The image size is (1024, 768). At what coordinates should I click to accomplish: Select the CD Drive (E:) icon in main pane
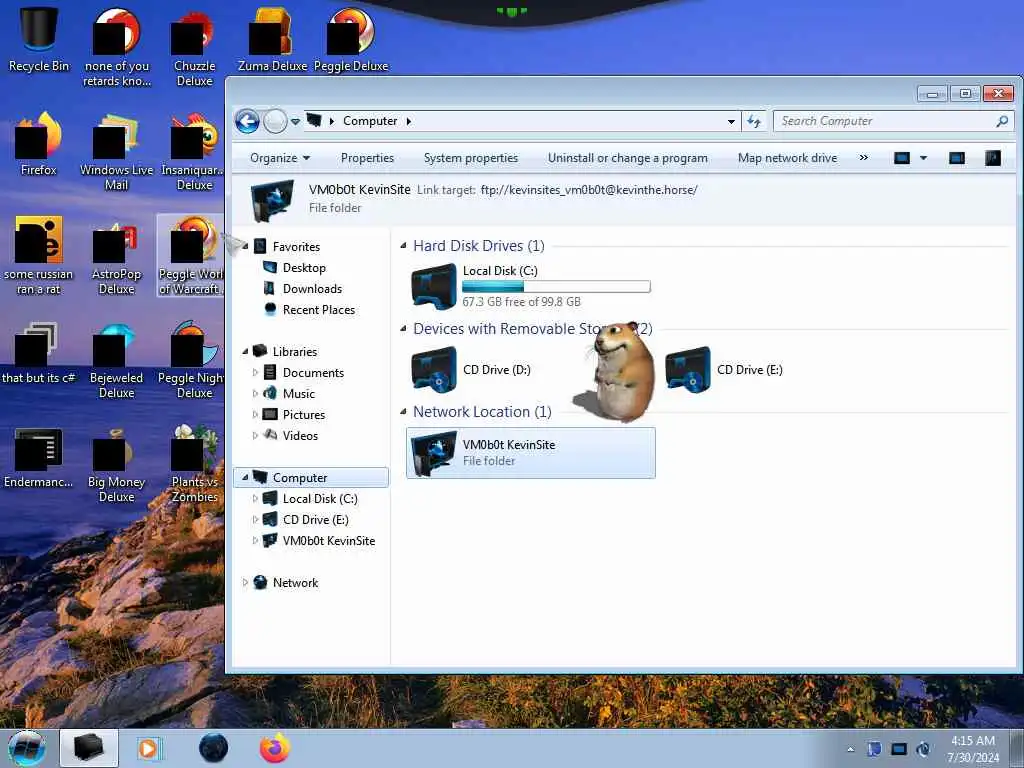point(688,370)
